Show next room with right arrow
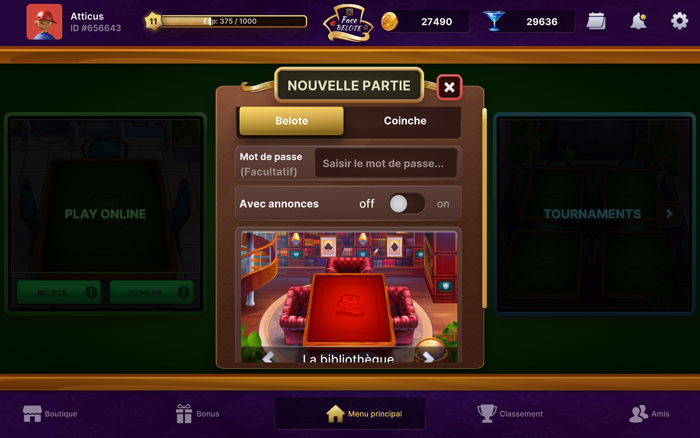700x438 pixels. click(x=429, y=357)
